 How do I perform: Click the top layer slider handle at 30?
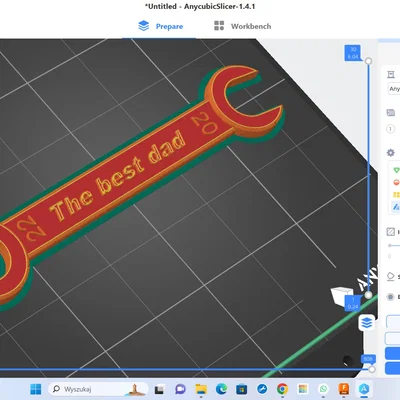[368, 61]
